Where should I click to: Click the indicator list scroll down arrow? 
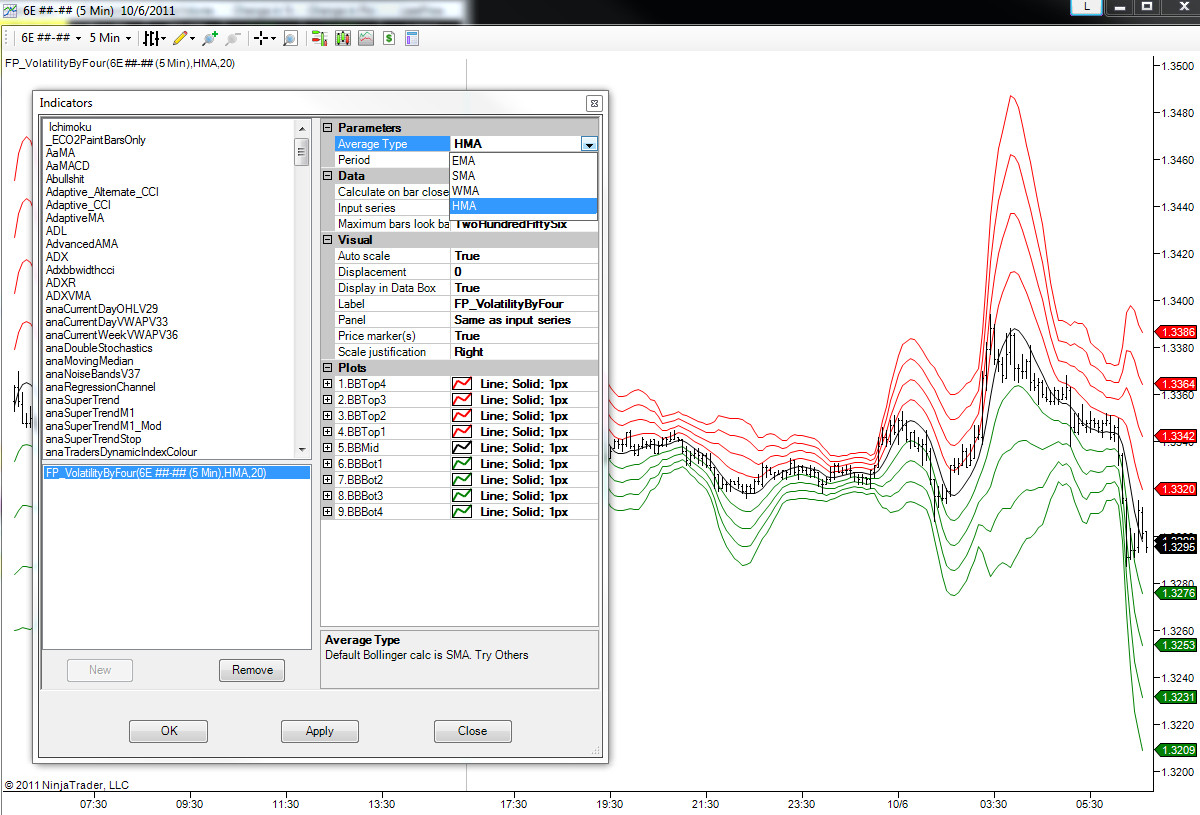click(302, 449)
